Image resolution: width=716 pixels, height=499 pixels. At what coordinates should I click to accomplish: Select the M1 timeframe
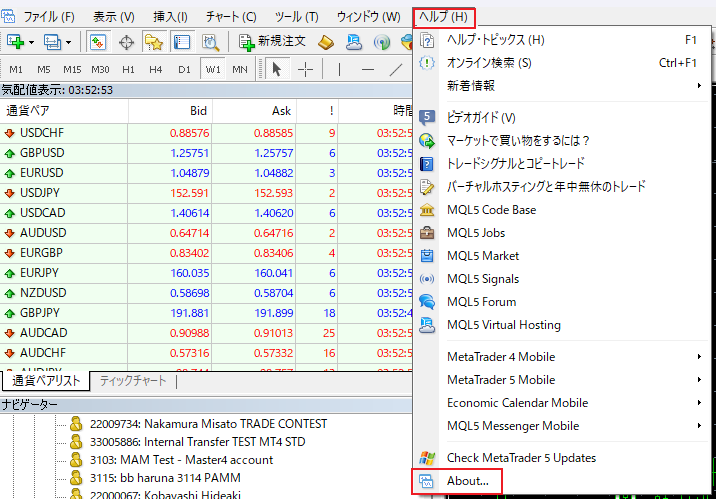pos(16,69)
